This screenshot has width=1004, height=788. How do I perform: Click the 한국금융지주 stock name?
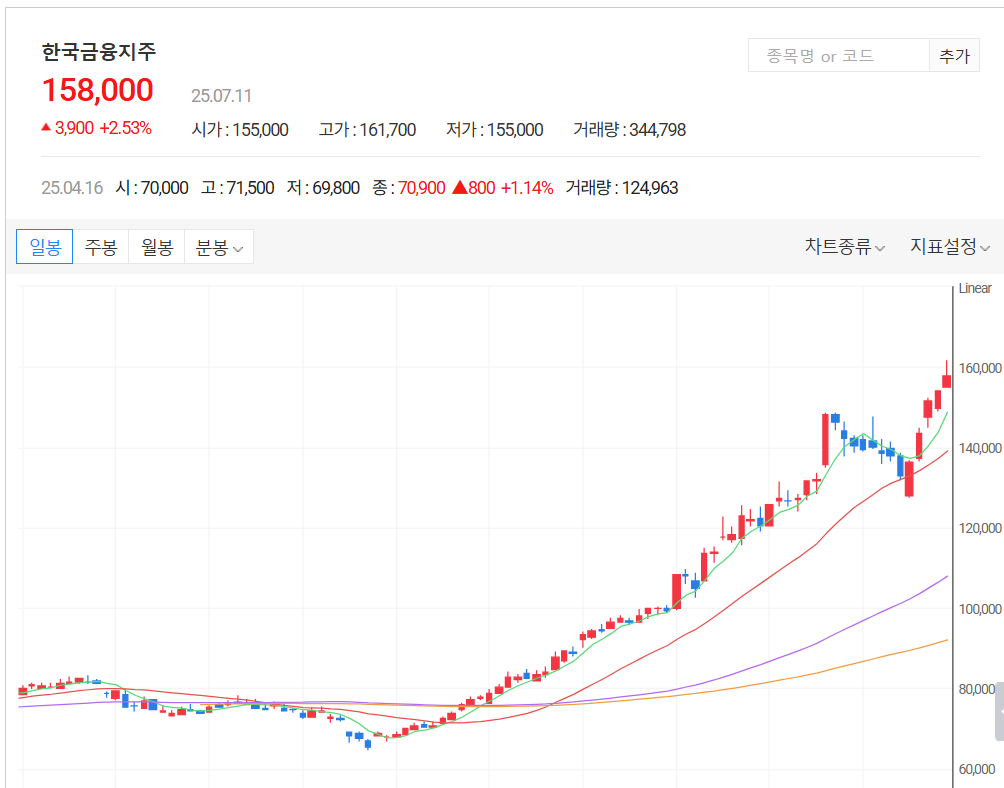coord(99,52)
